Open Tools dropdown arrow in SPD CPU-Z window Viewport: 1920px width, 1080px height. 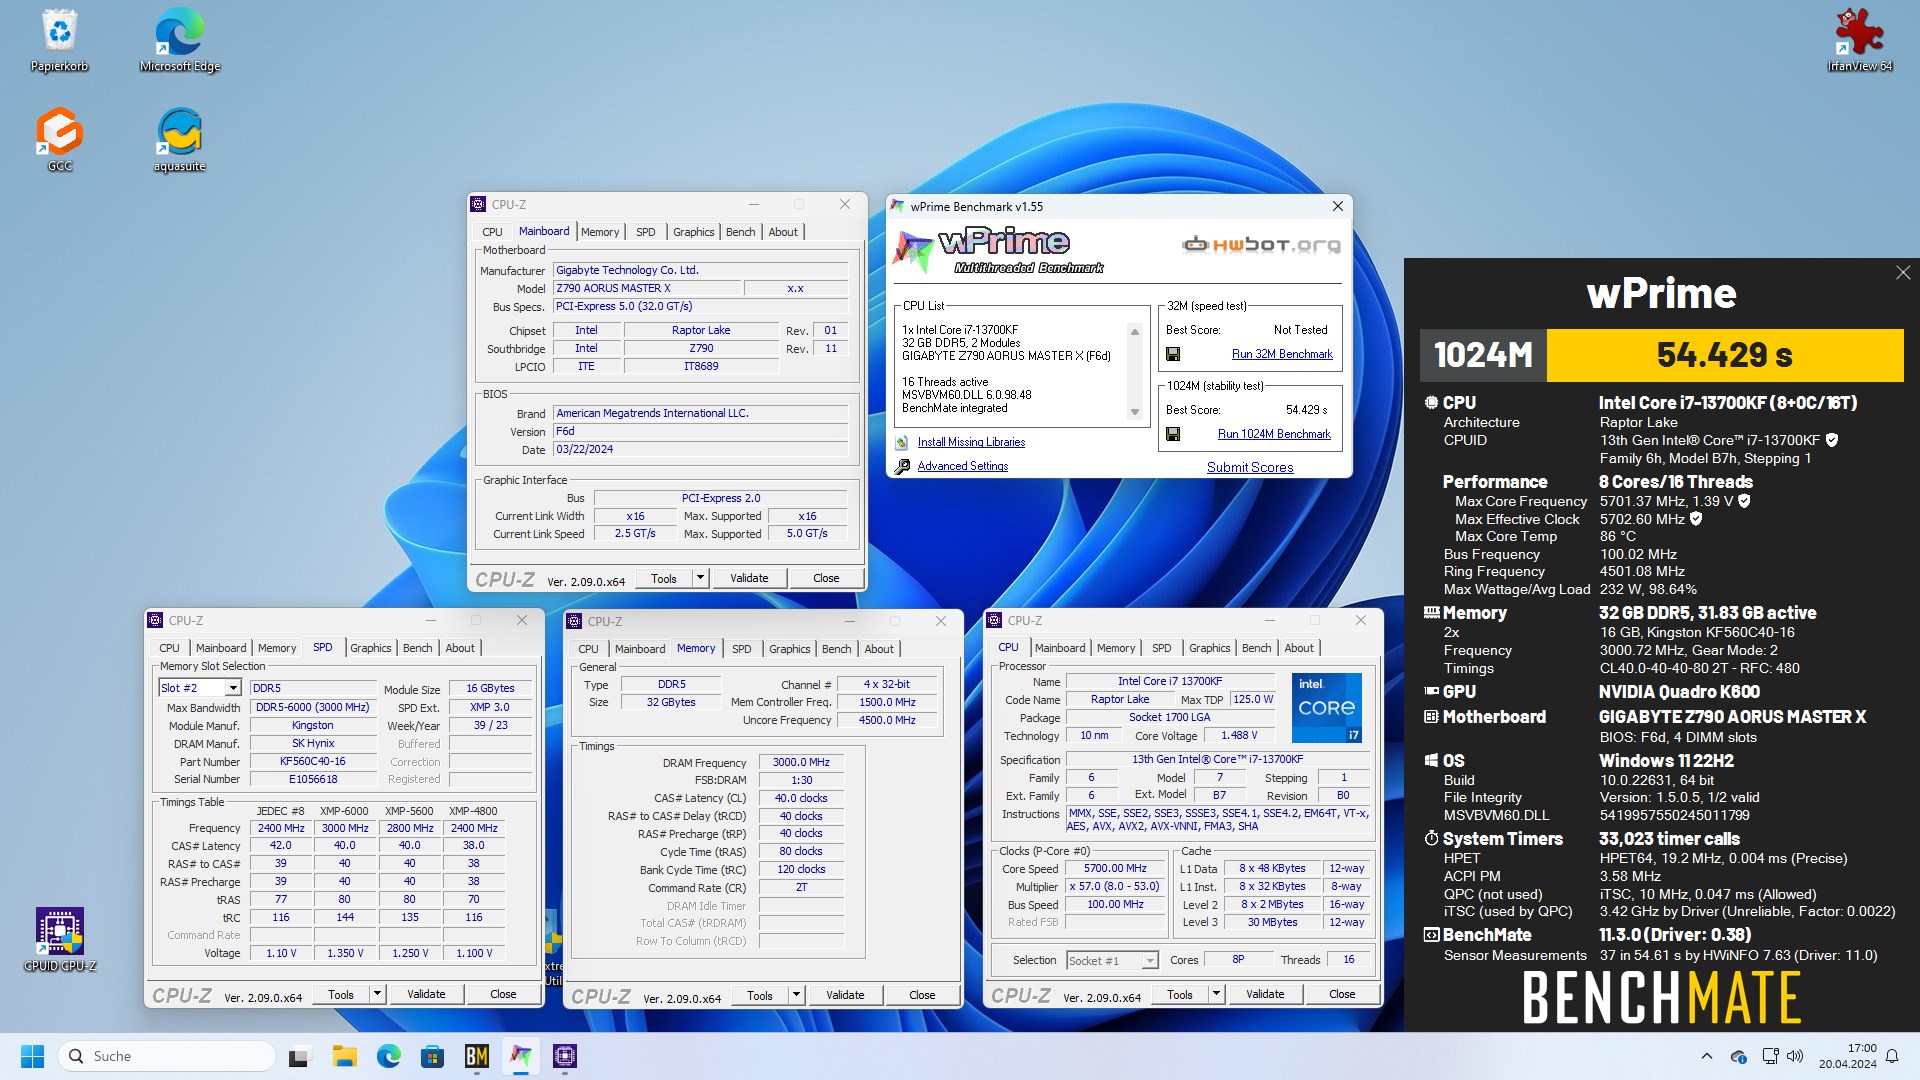377,994
